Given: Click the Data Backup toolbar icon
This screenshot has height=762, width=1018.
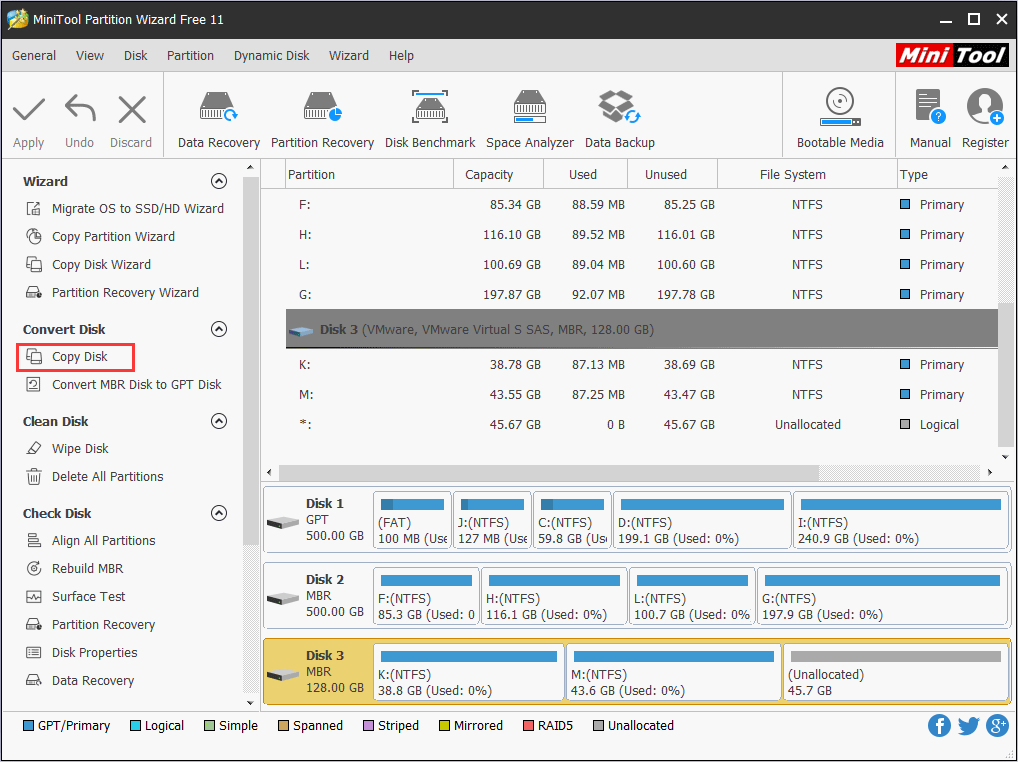Looking at the screenshot, I should [x=619, y=115].
